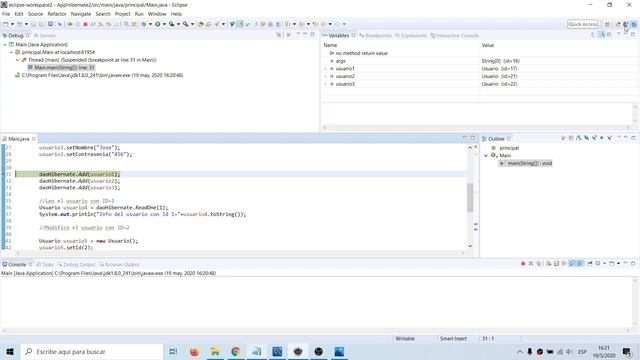Open the Edit menu
640x360 pixels.
[19, 14]
